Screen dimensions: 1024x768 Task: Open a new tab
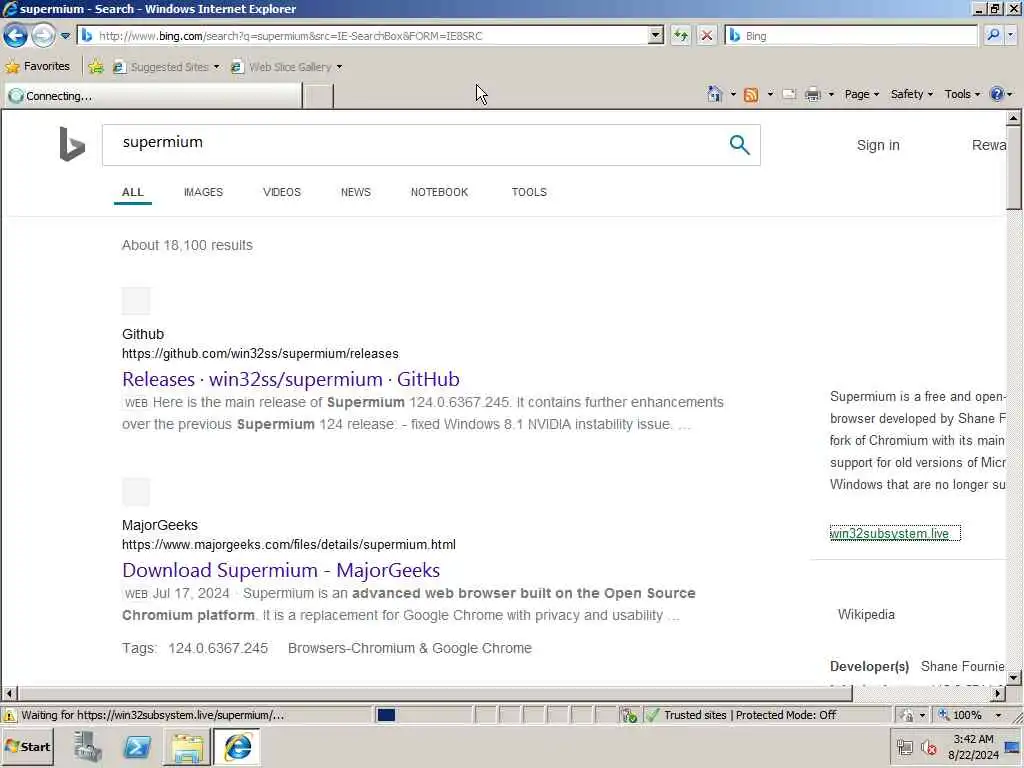point(318,95)
